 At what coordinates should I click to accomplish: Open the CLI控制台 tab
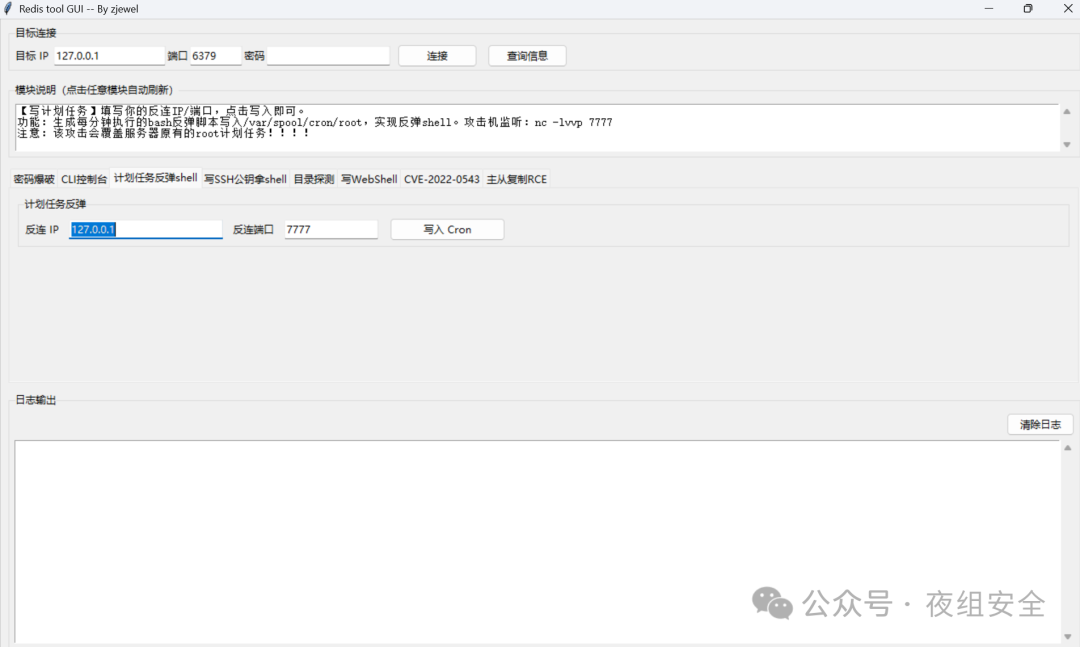coord(84,180)
